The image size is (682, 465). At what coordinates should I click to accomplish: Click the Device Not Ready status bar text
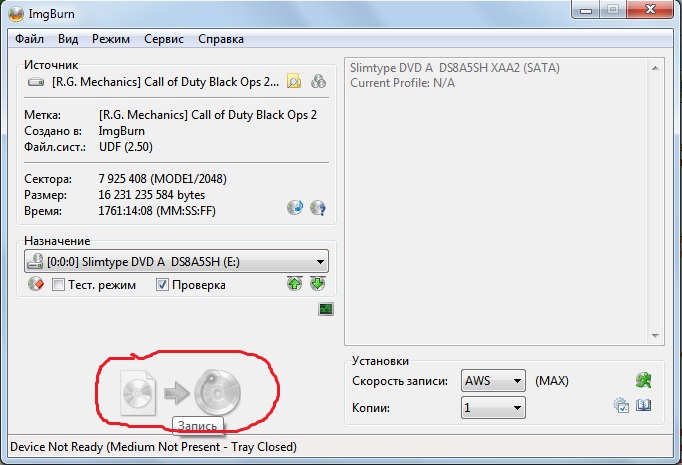[153, 447]
